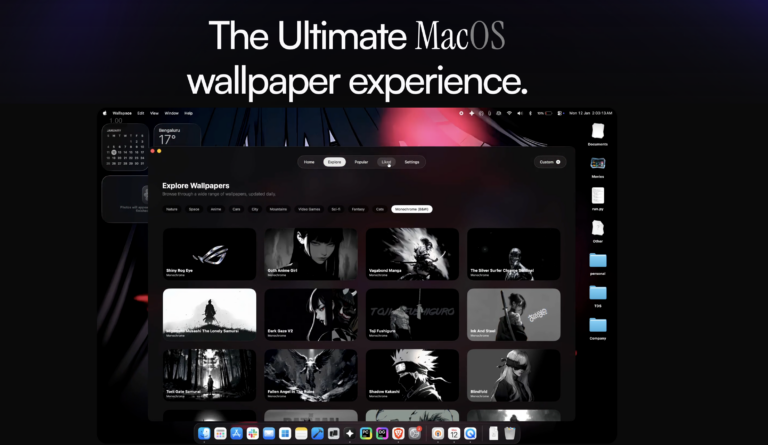
Task: Click the calendar desktop widget
Action: pyautogui.click(x=125, y=147)
